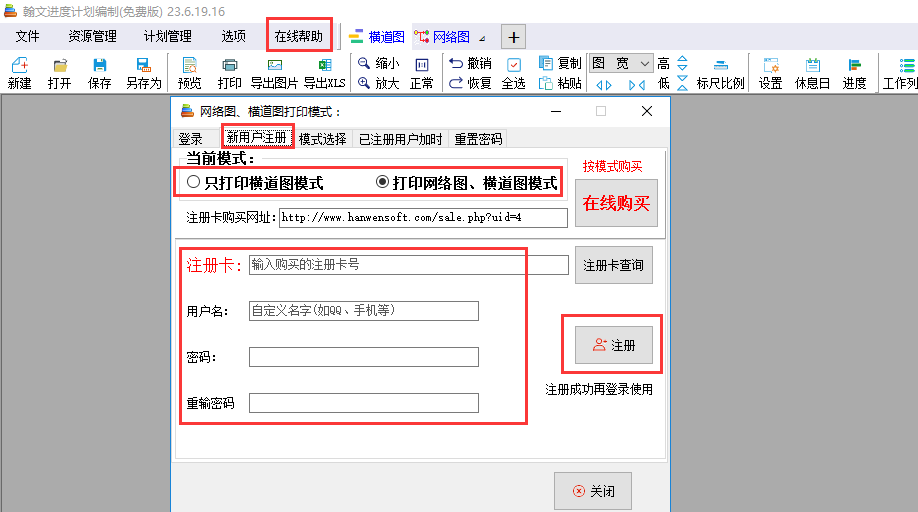Open the 在线帮助 menu

click(x=299, y=36)
